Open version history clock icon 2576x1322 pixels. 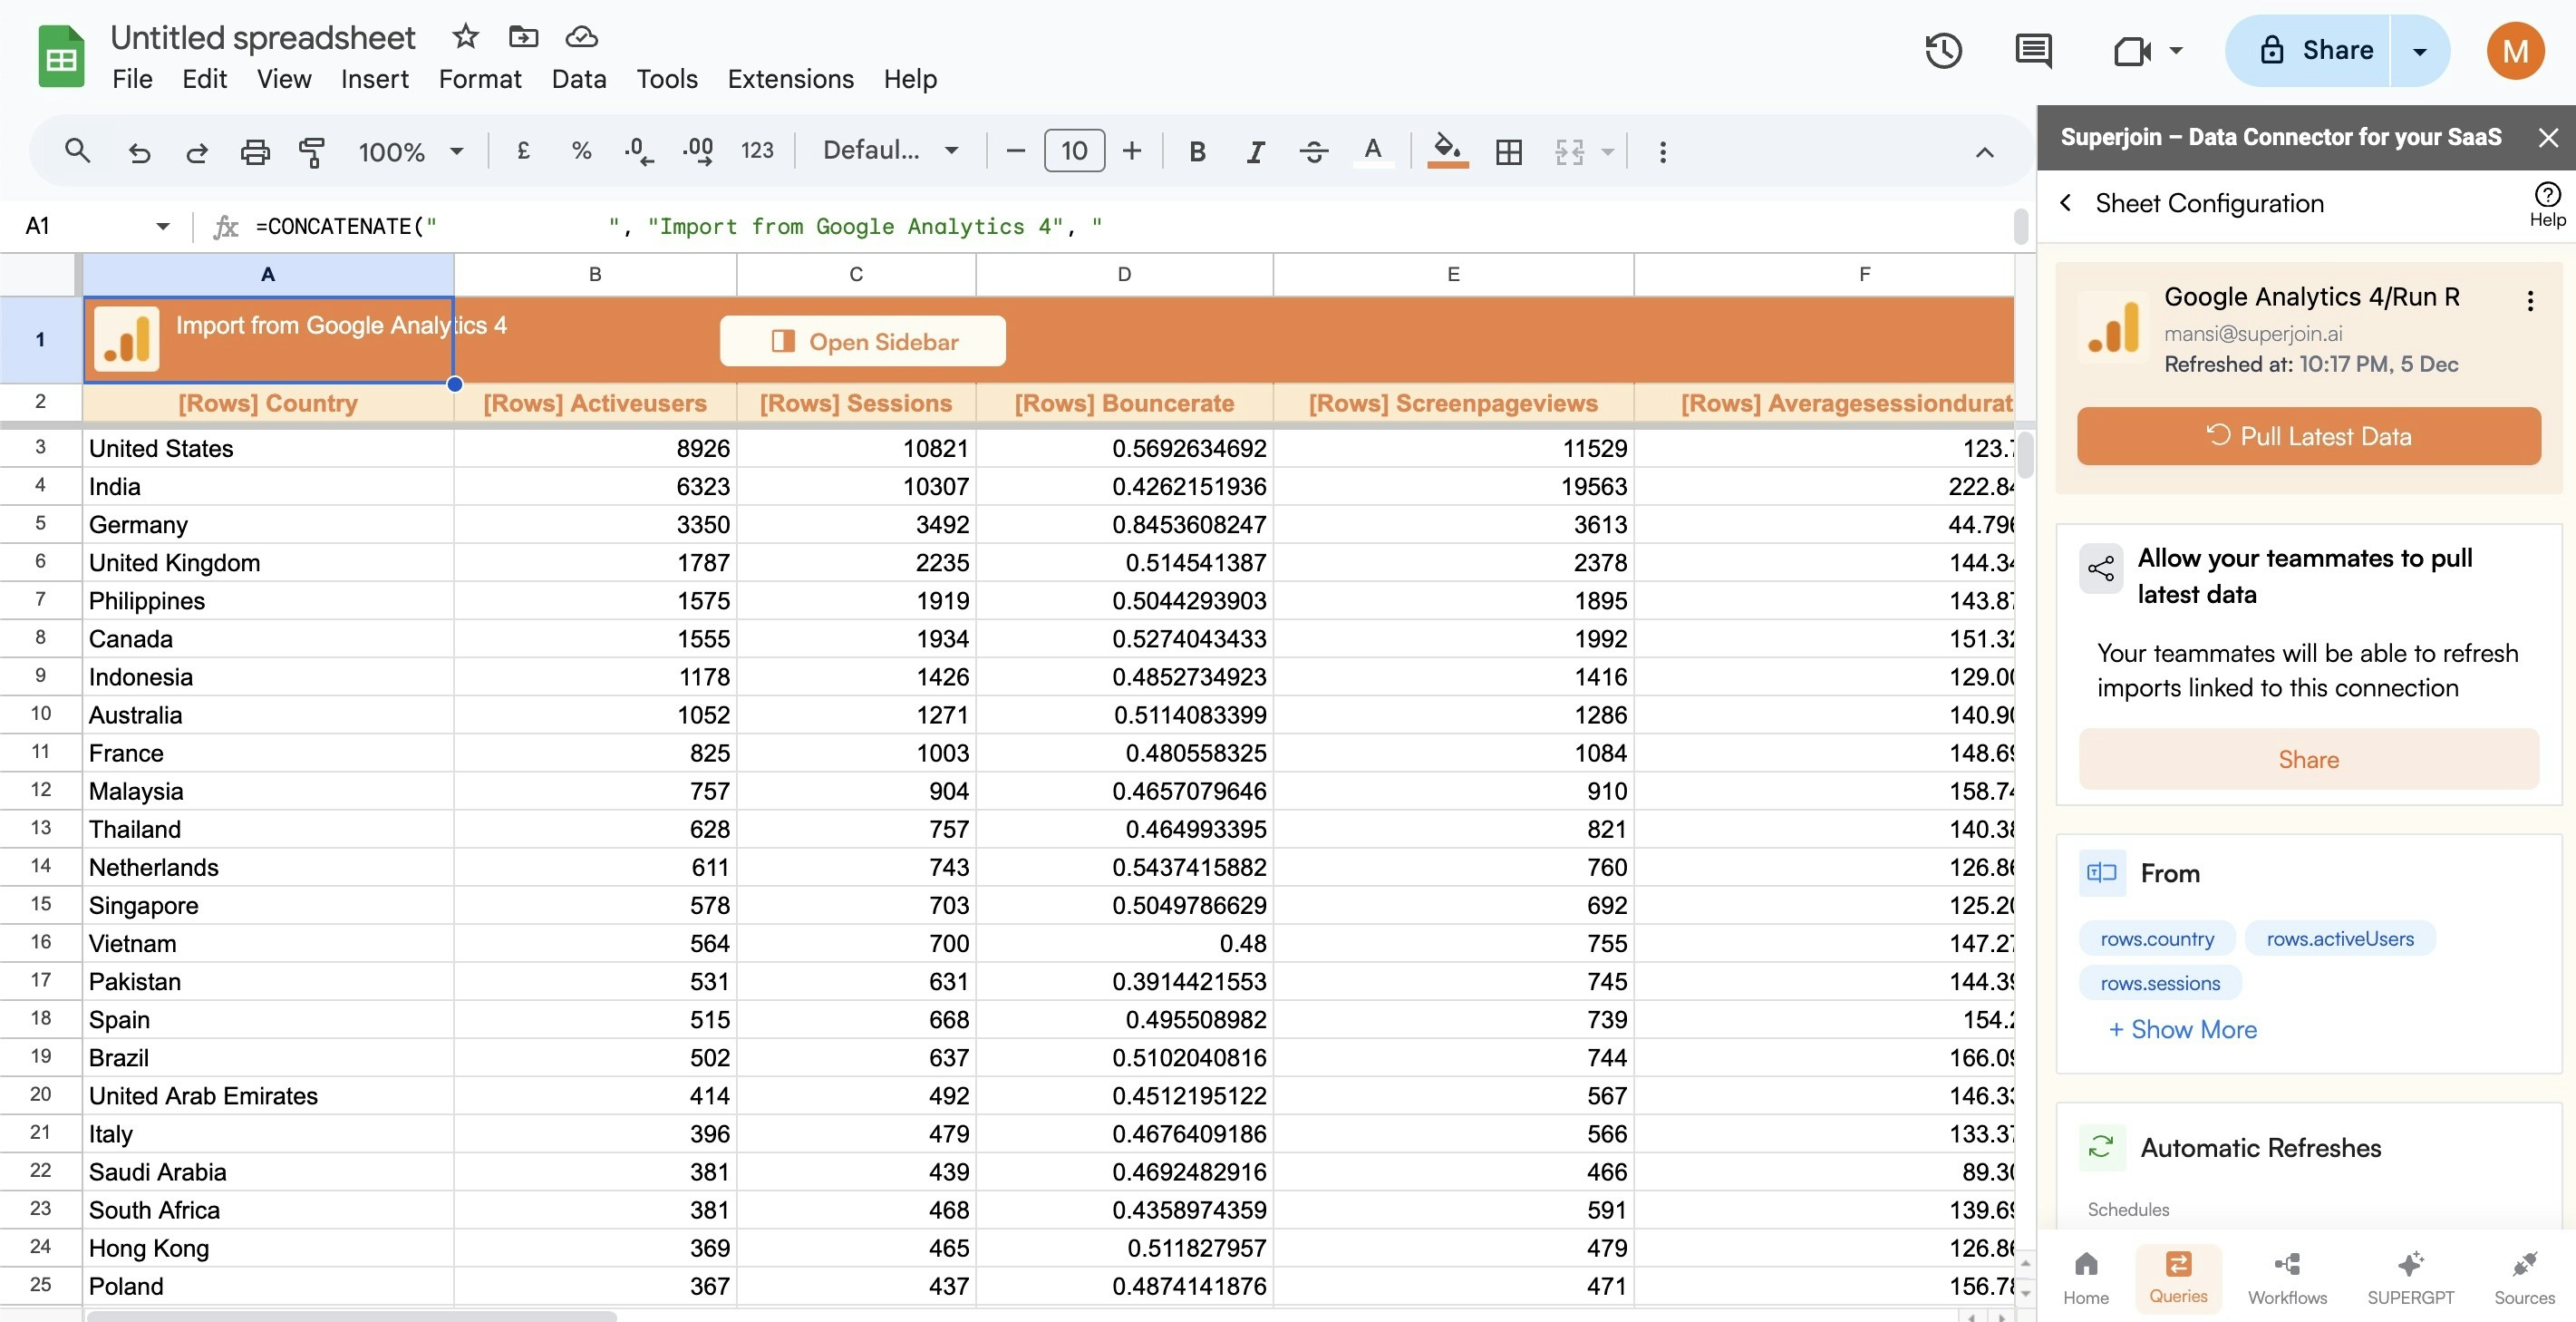[1943, 50]
